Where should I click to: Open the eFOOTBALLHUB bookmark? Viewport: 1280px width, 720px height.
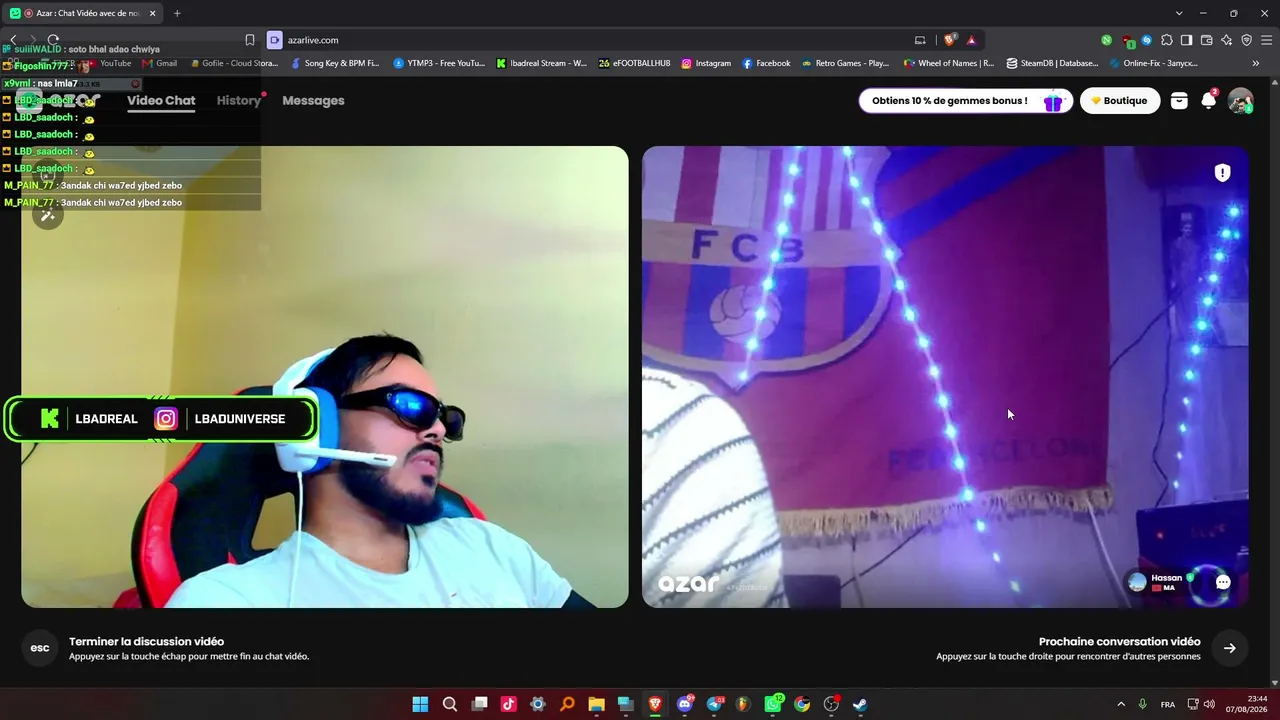(x=635, y=63)
